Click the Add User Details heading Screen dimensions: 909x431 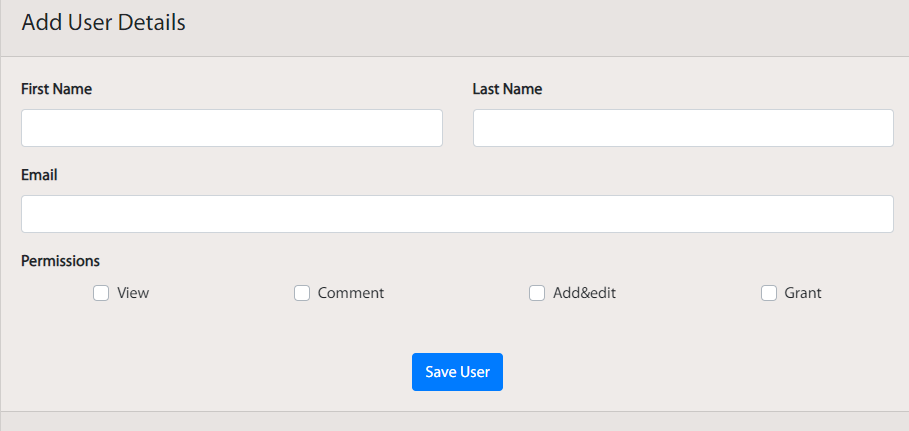[103, 23]
